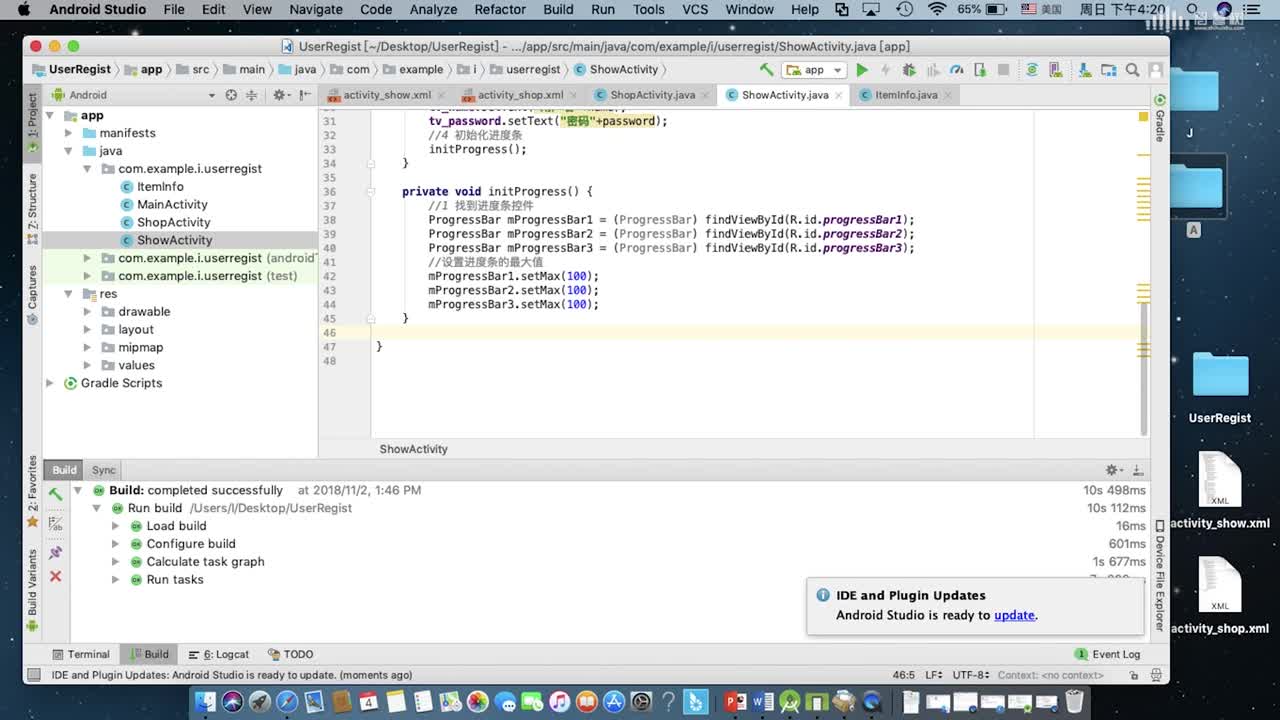Click ShowActivity breadcrumb below the editor
This screenshot has height=720, width=1280.
(413, 449)
